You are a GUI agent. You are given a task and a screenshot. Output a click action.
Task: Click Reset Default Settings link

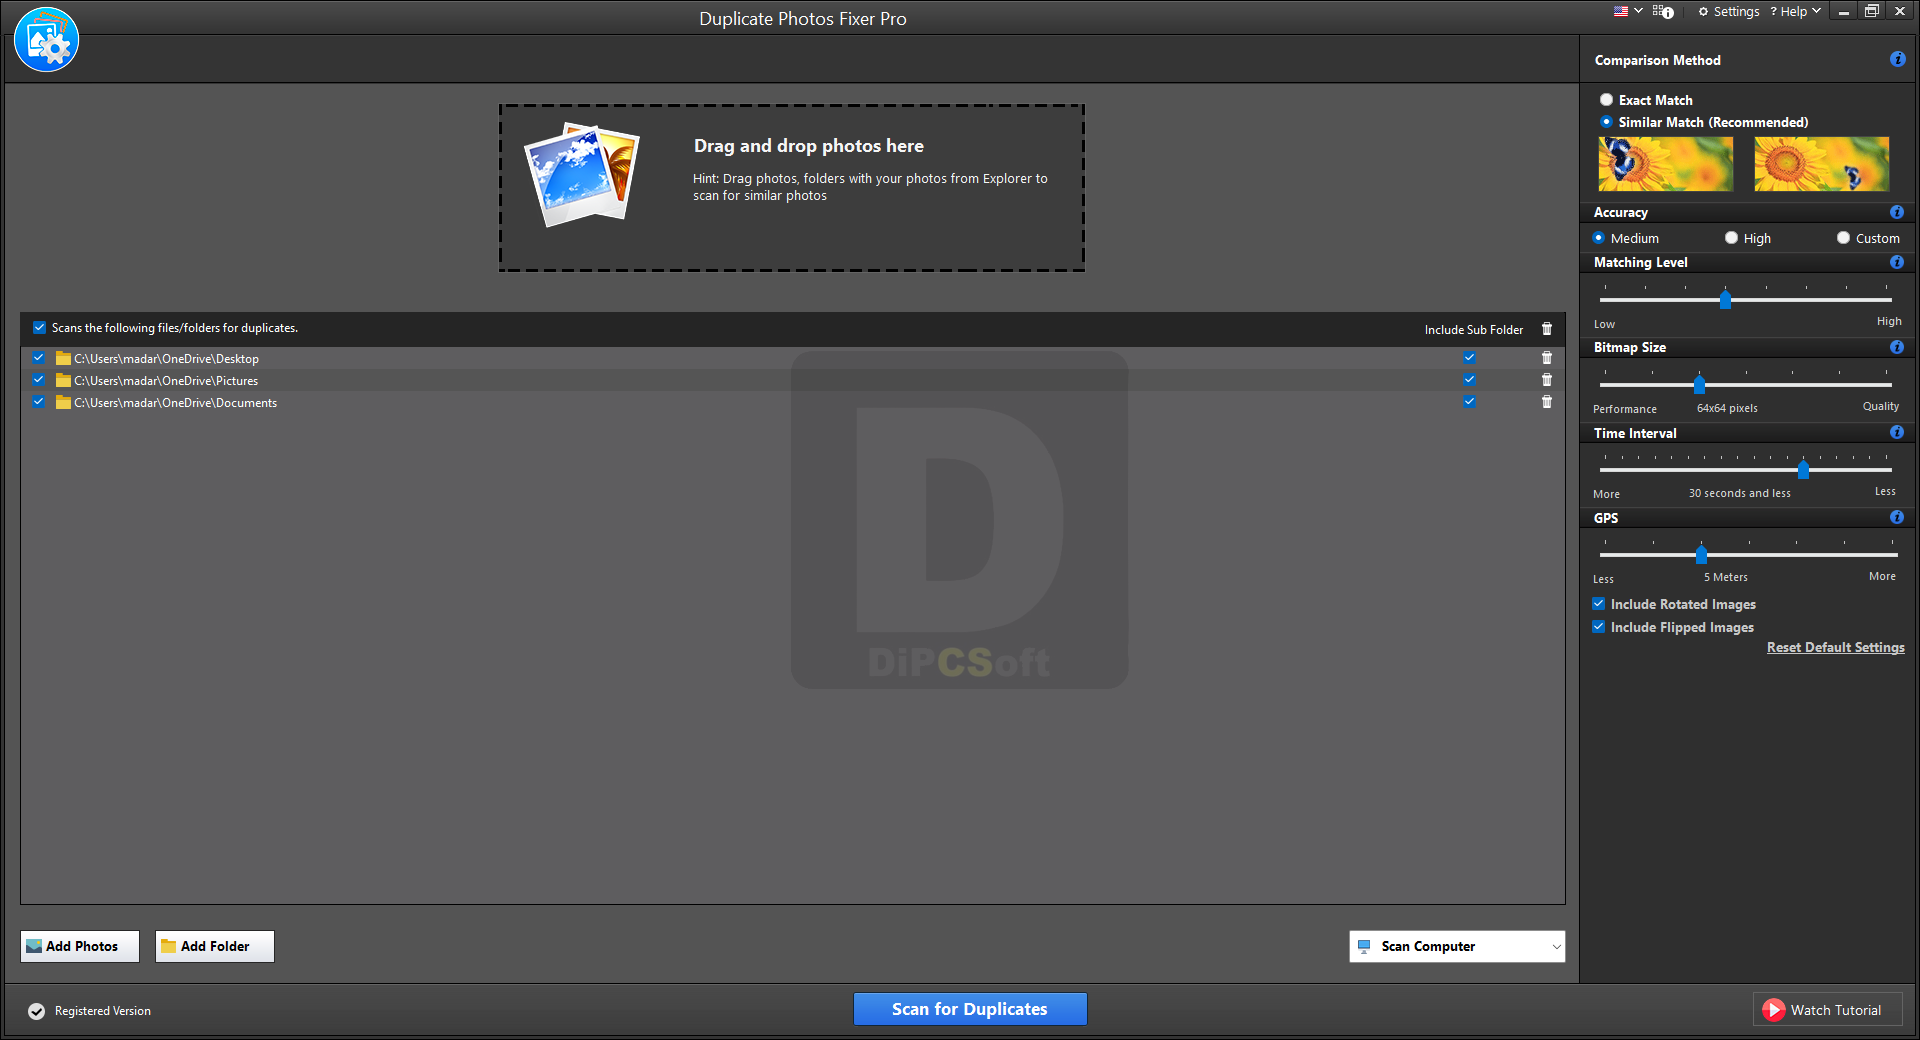point(1835,647)
